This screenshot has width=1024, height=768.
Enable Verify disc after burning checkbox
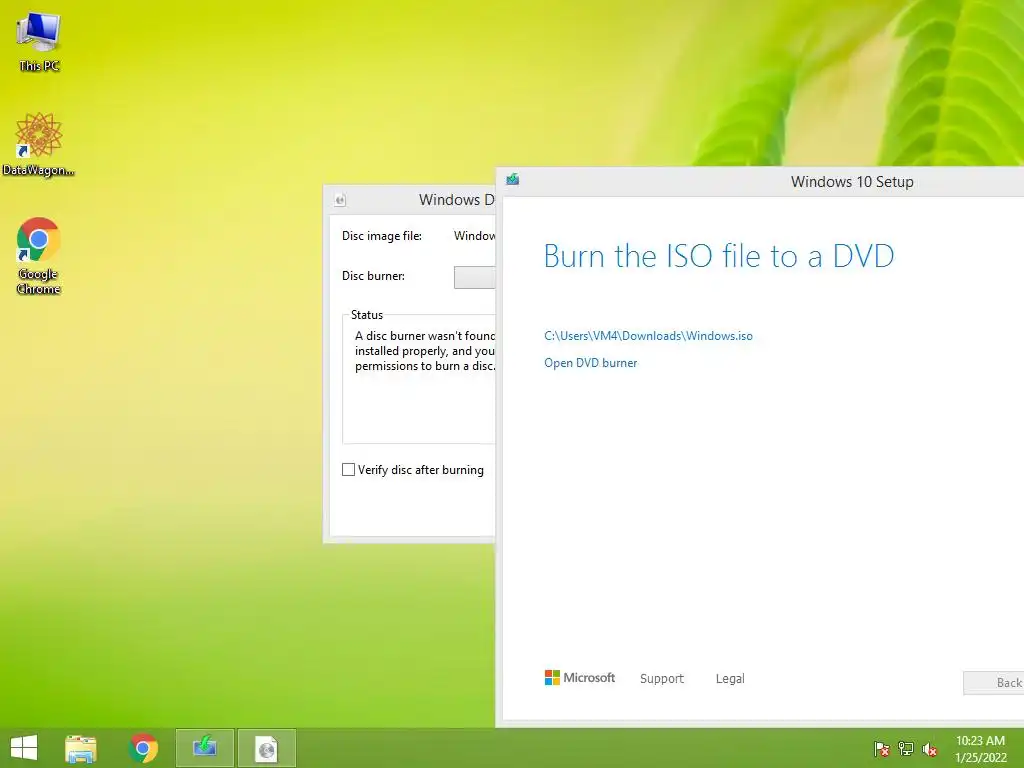tap(349, 470)
